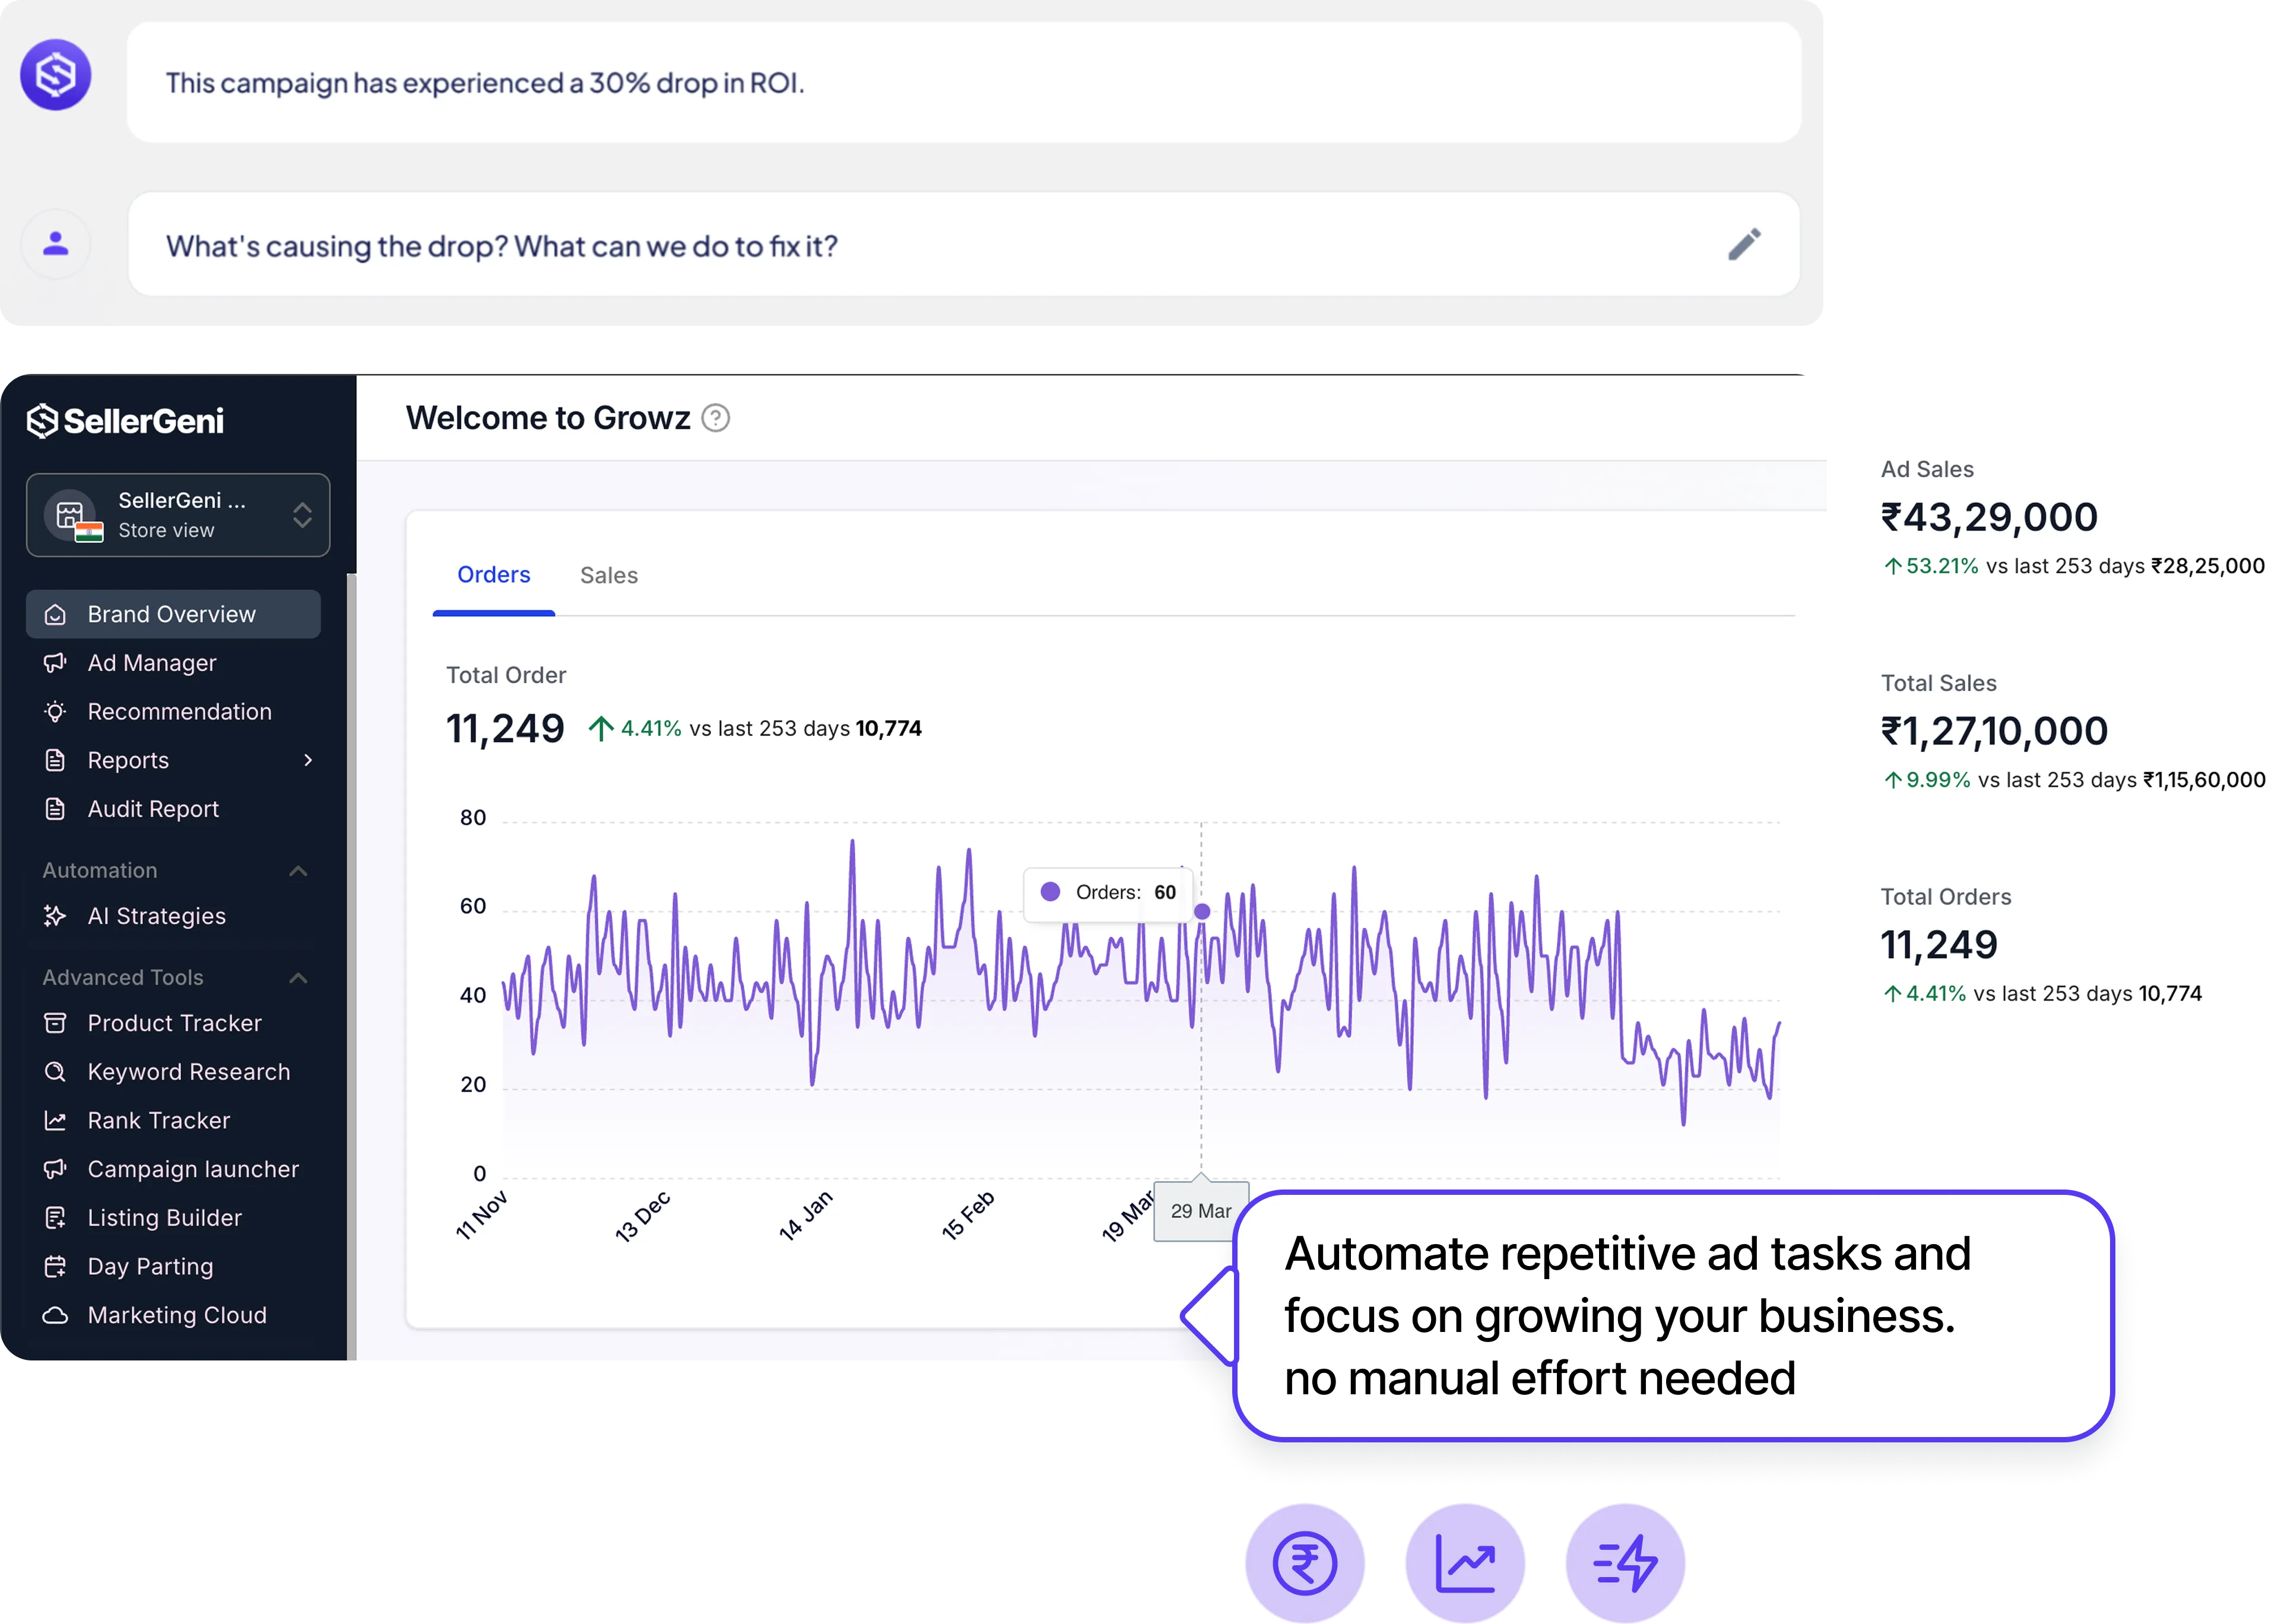The width and height of the screenshot is (2281, 1624).
Task: Open Campaign launcher
Action: pos(193,1169)
